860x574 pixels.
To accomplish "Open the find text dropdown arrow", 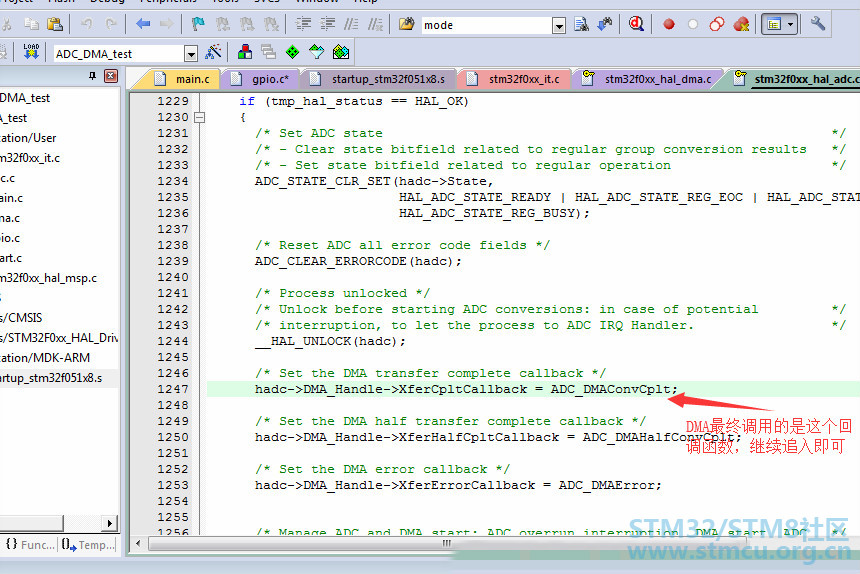I will pos(559,26).
